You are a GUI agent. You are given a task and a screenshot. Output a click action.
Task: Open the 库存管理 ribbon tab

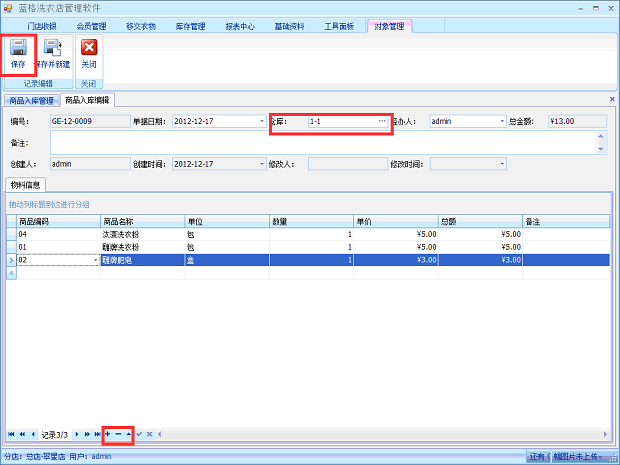[x=190, y=26]
